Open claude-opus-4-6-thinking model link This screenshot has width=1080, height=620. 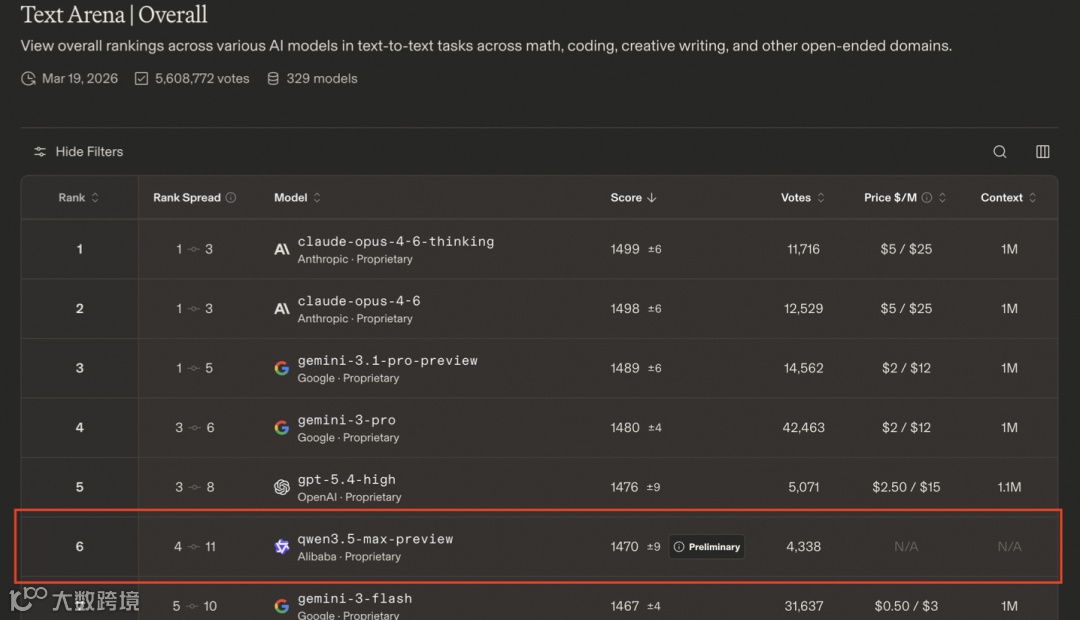point(395,242)
